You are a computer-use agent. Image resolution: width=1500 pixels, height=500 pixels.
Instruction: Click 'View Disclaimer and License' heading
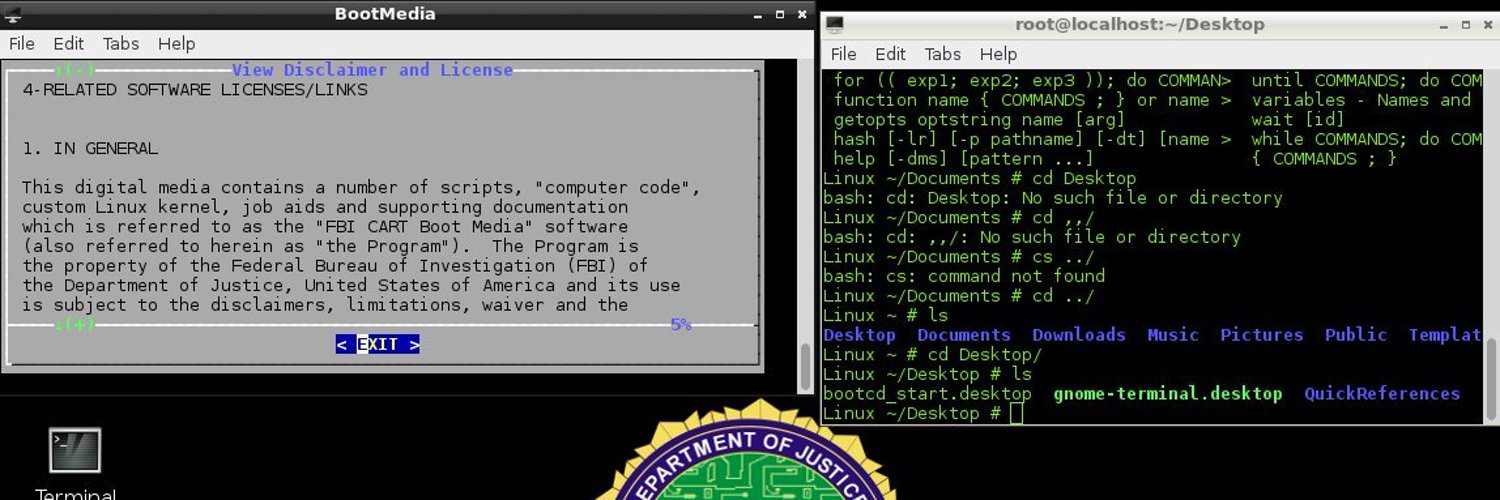pos(372,70)
